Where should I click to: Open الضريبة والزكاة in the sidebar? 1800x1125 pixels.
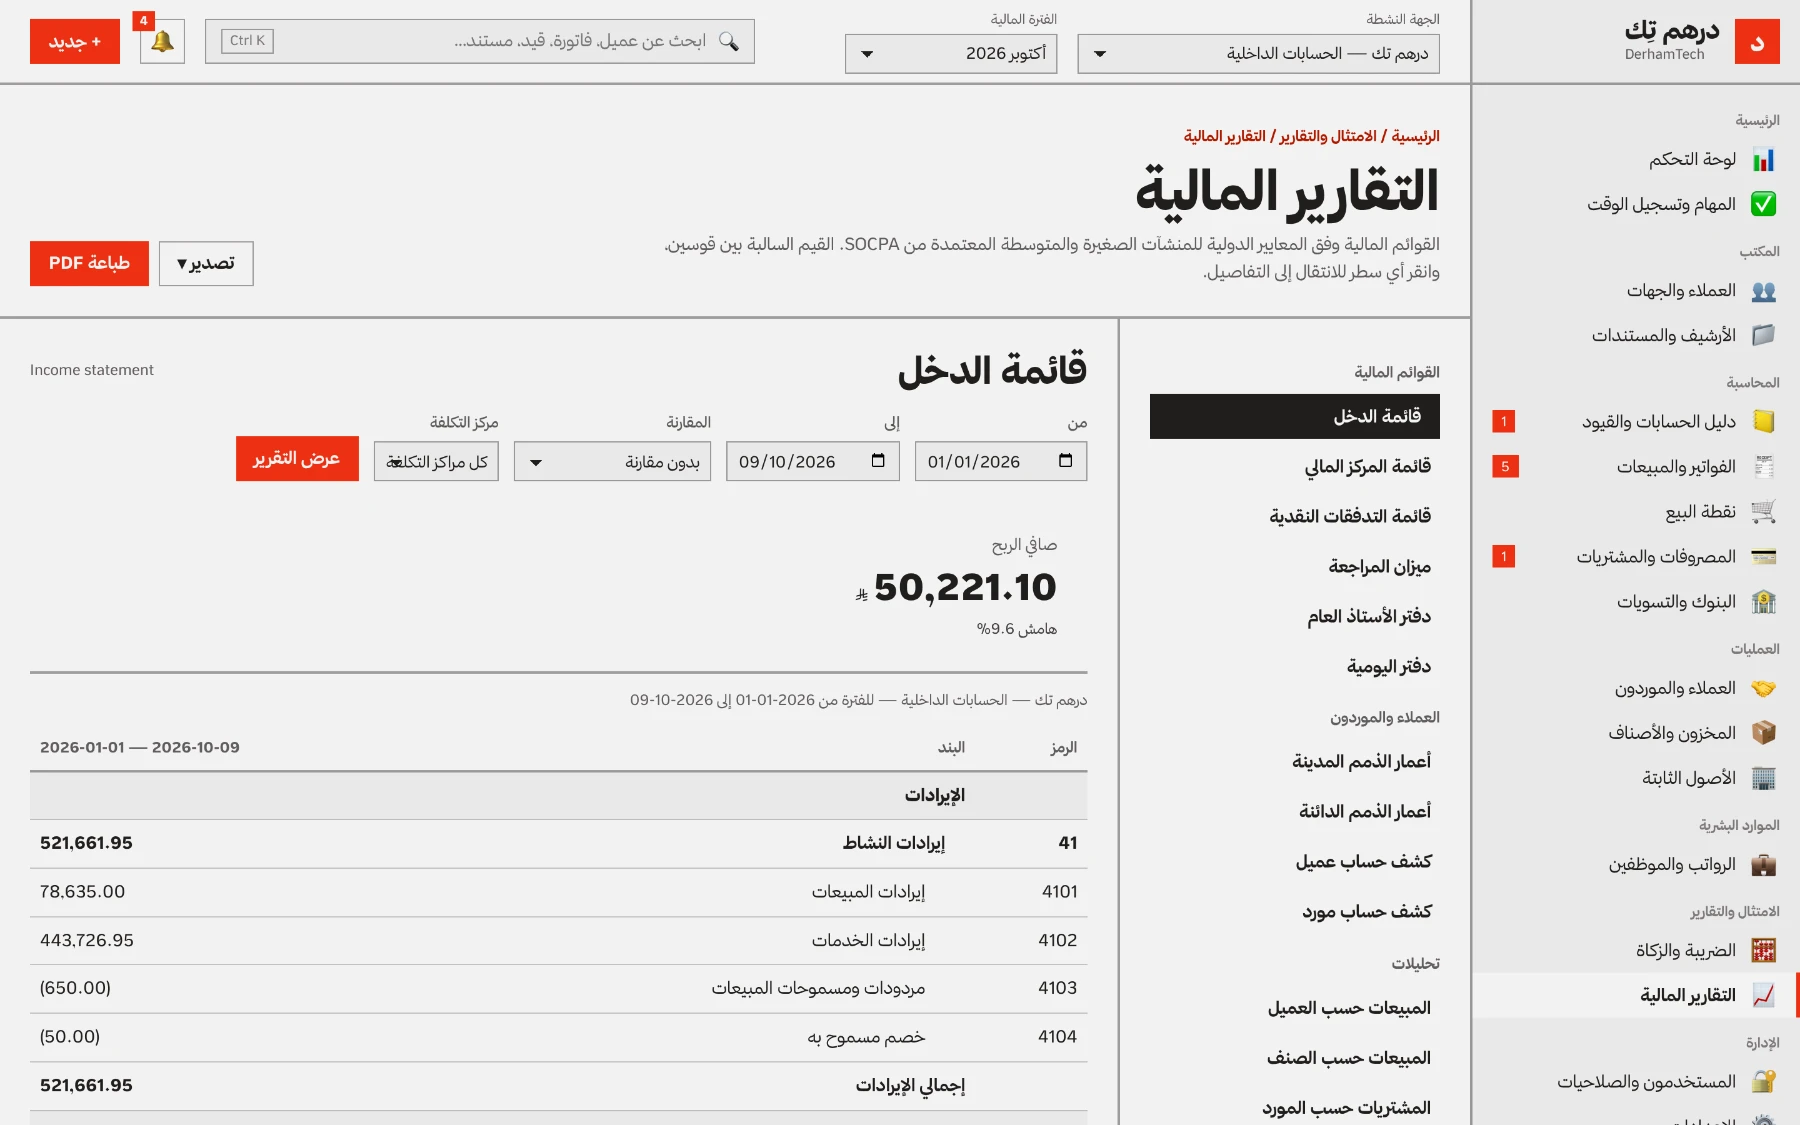[x=1634, y=951]
